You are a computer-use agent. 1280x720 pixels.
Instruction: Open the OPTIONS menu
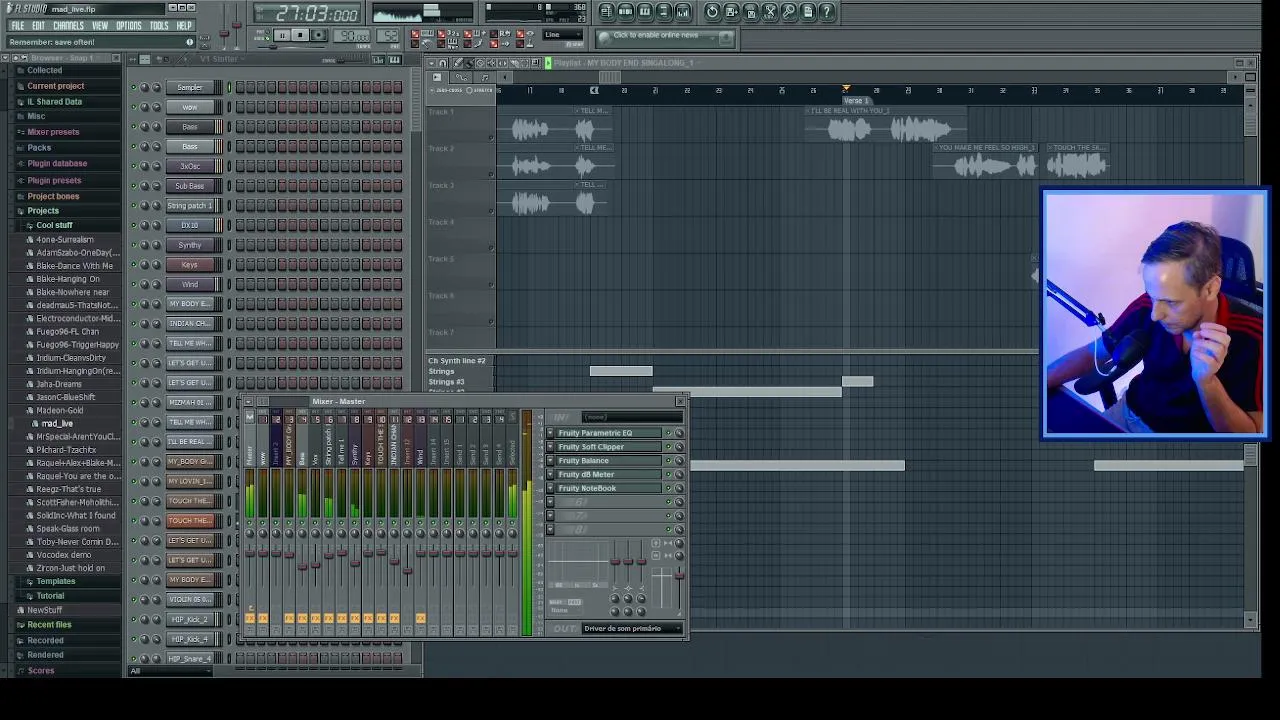[129, 26]
